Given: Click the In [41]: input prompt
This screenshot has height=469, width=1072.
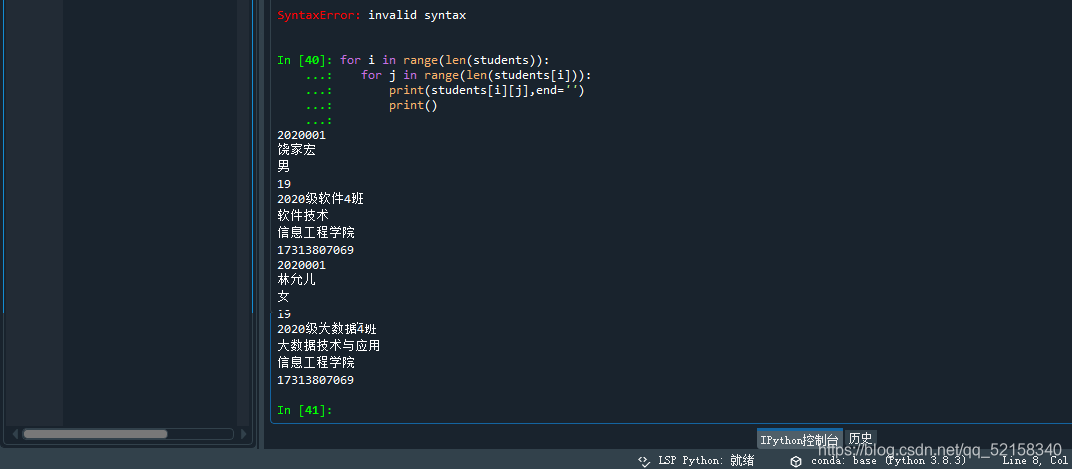Looking at the screenshot, I should pyautogui.click(x=304, y=410).
